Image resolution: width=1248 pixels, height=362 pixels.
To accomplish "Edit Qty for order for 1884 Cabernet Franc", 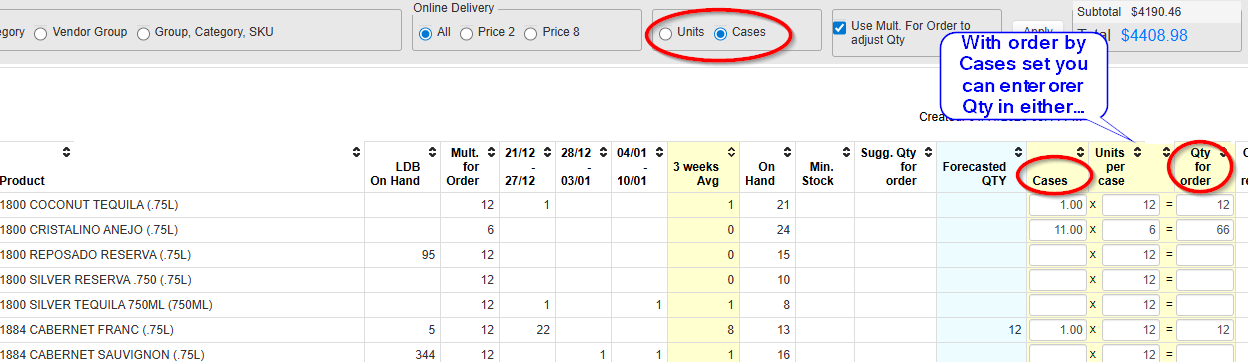I will 1205,330.
